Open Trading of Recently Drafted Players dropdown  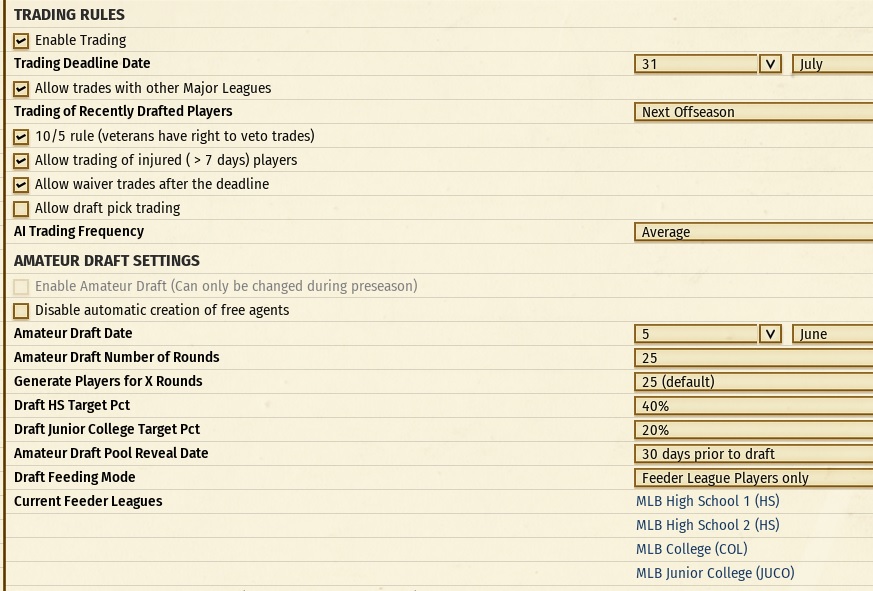pos(753,112)
